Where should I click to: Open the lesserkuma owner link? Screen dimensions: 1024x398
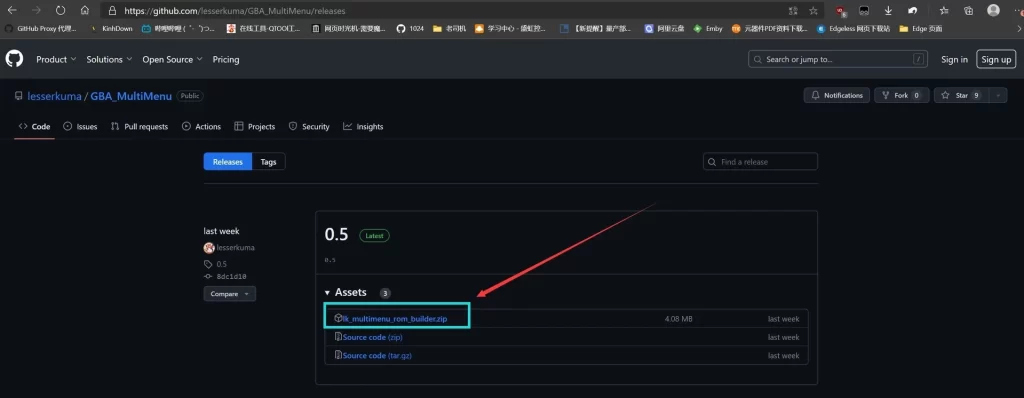pos(54,96)
